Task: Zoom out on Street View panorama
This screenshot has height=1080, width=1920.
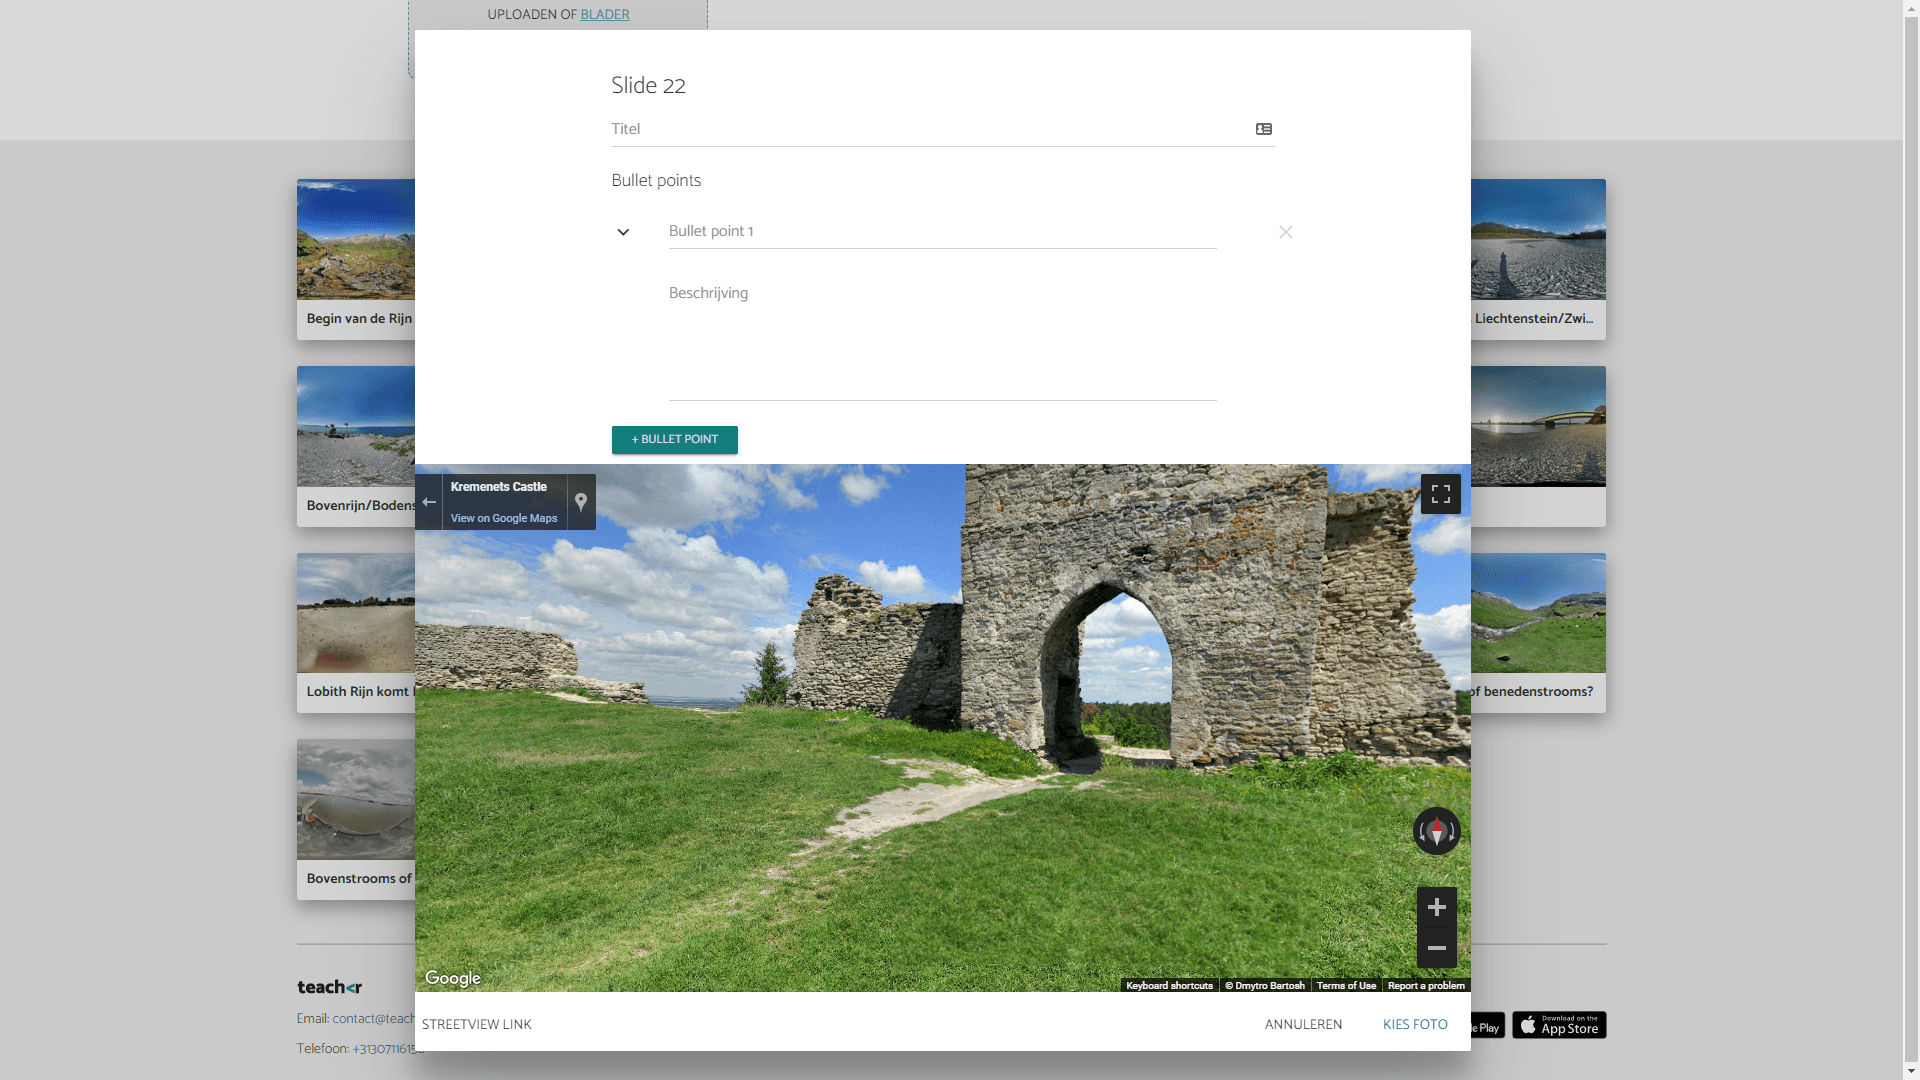Action: (x=1437, y=948)
